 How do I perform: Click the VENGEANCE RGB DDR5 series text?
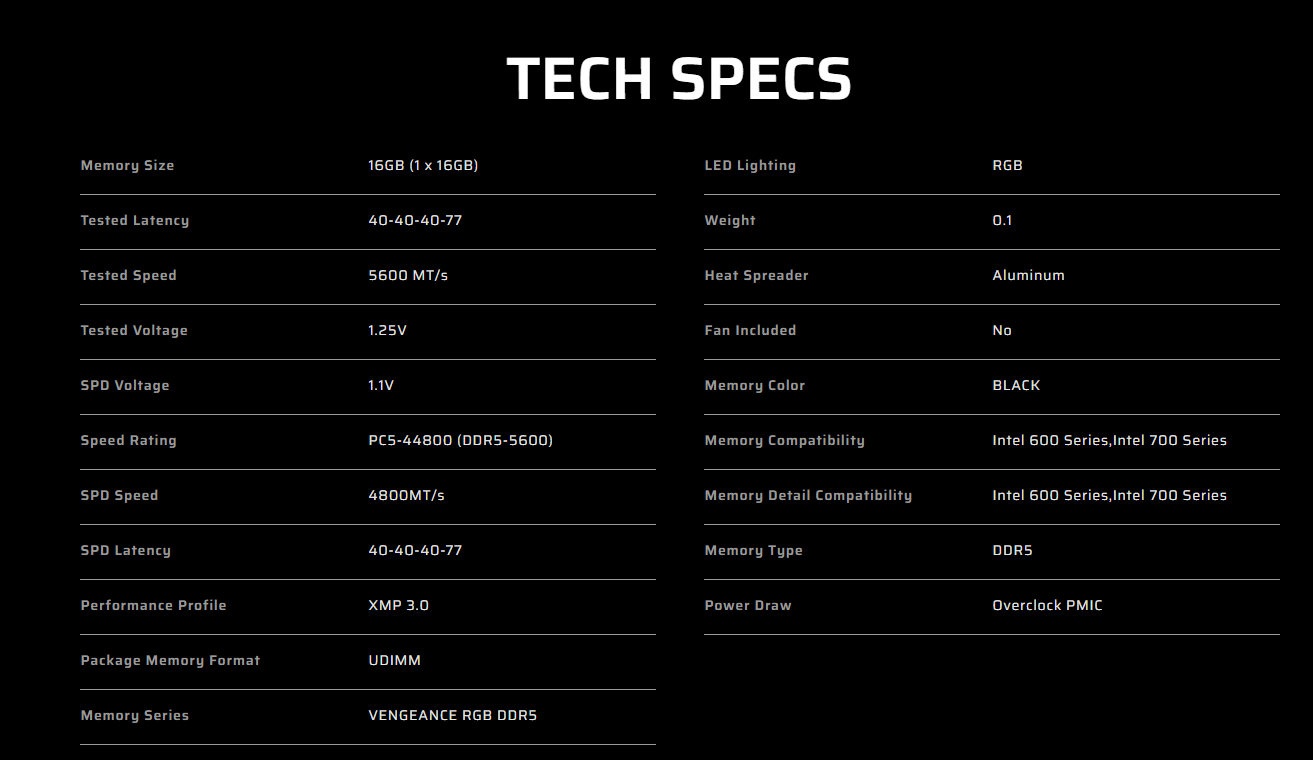click(452, 715)
